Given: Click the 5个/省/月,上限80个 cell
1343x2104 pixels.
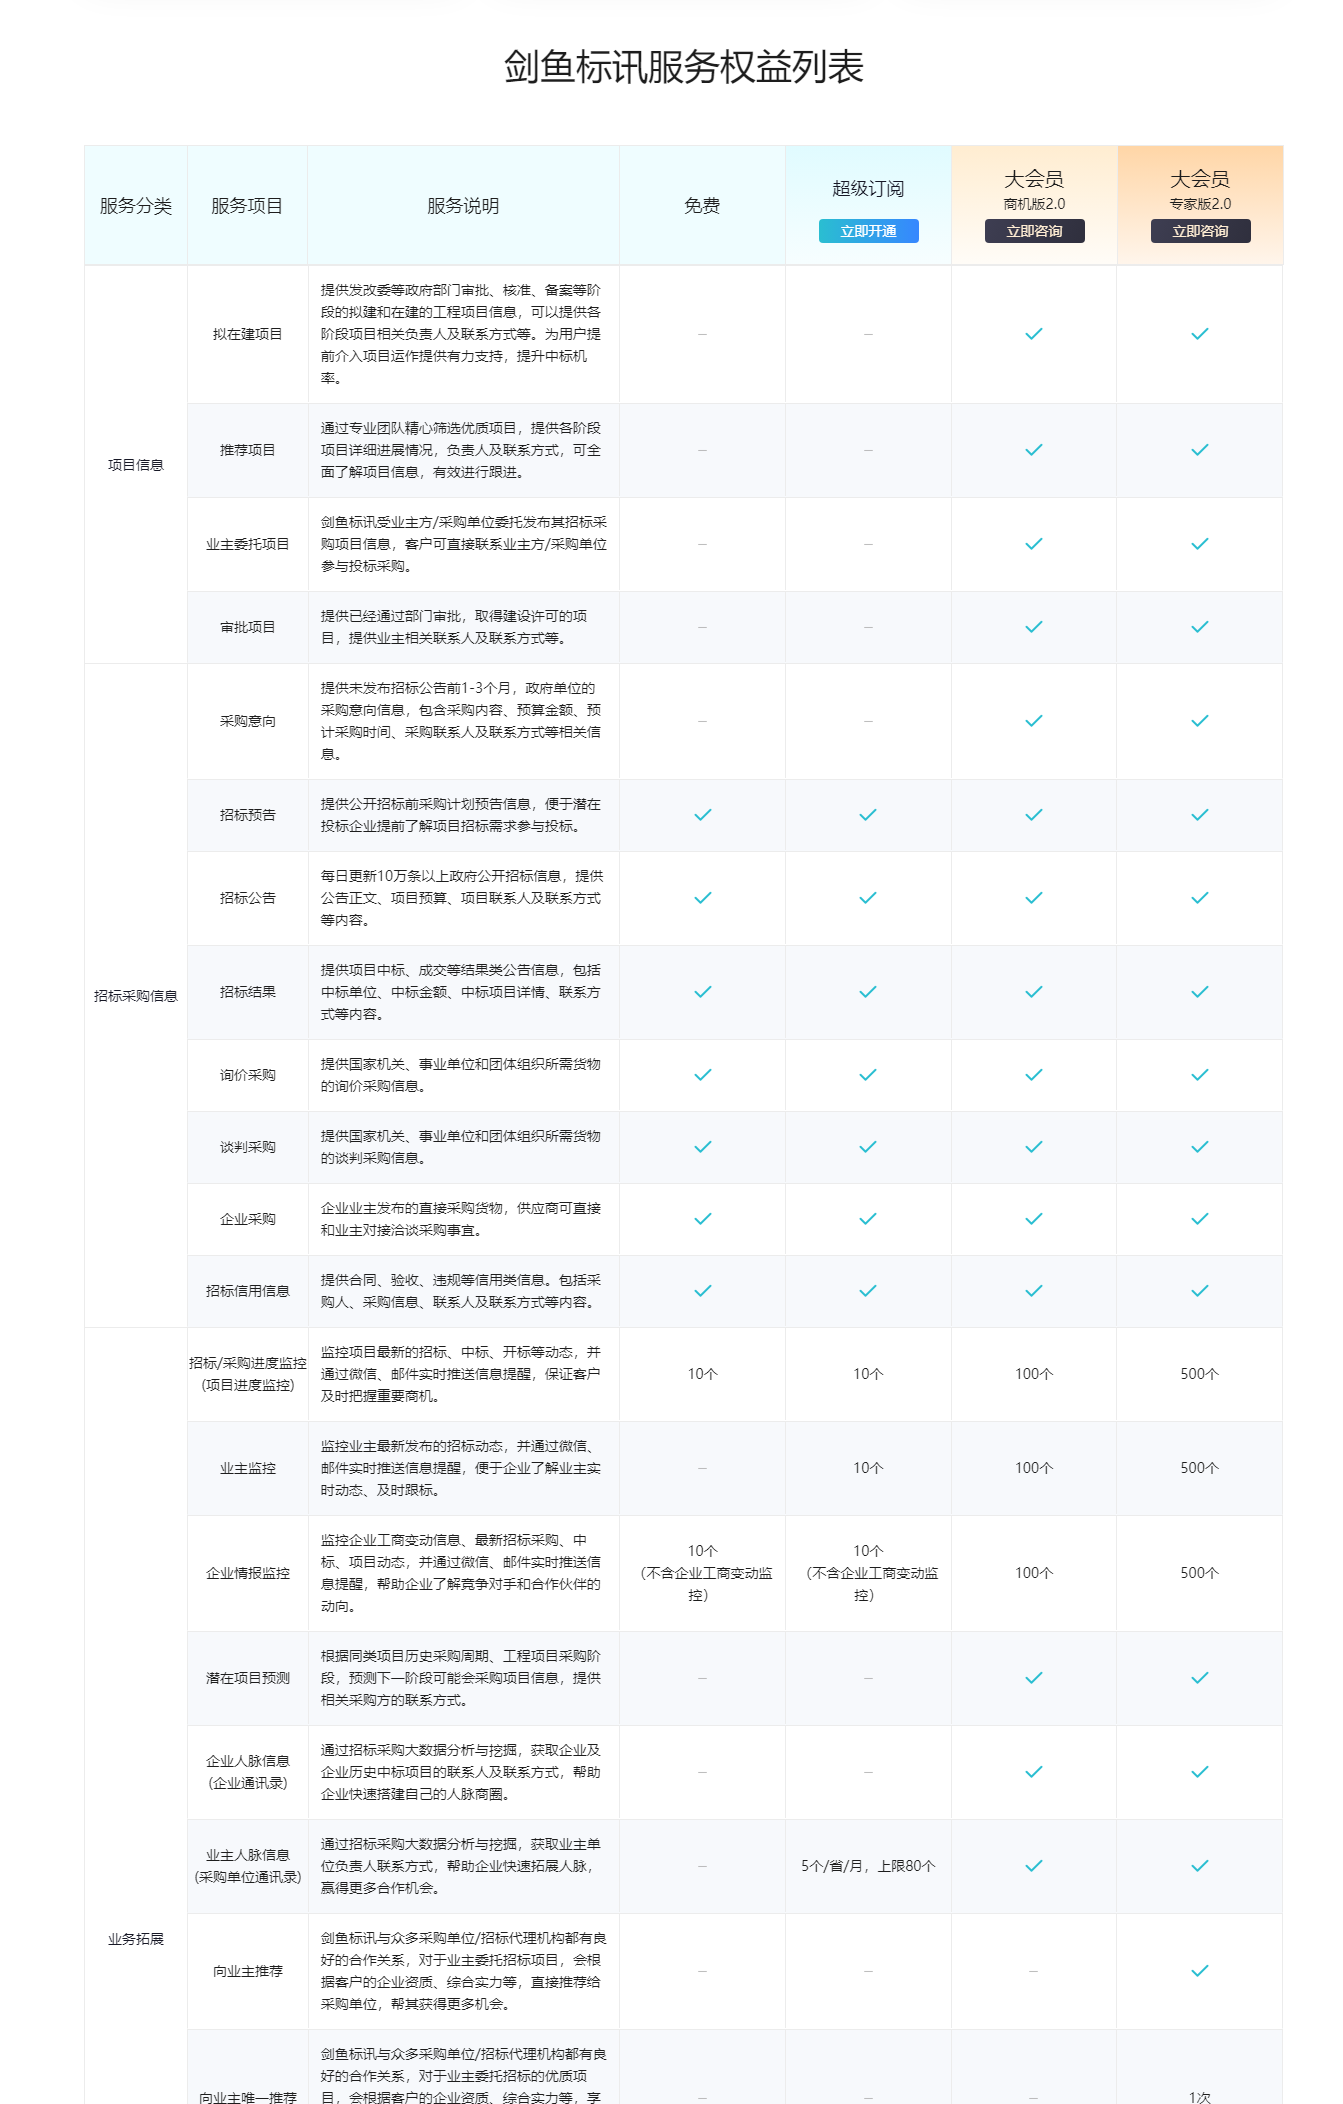Looking at the screenshot, I should click(x=868, y=1866).
